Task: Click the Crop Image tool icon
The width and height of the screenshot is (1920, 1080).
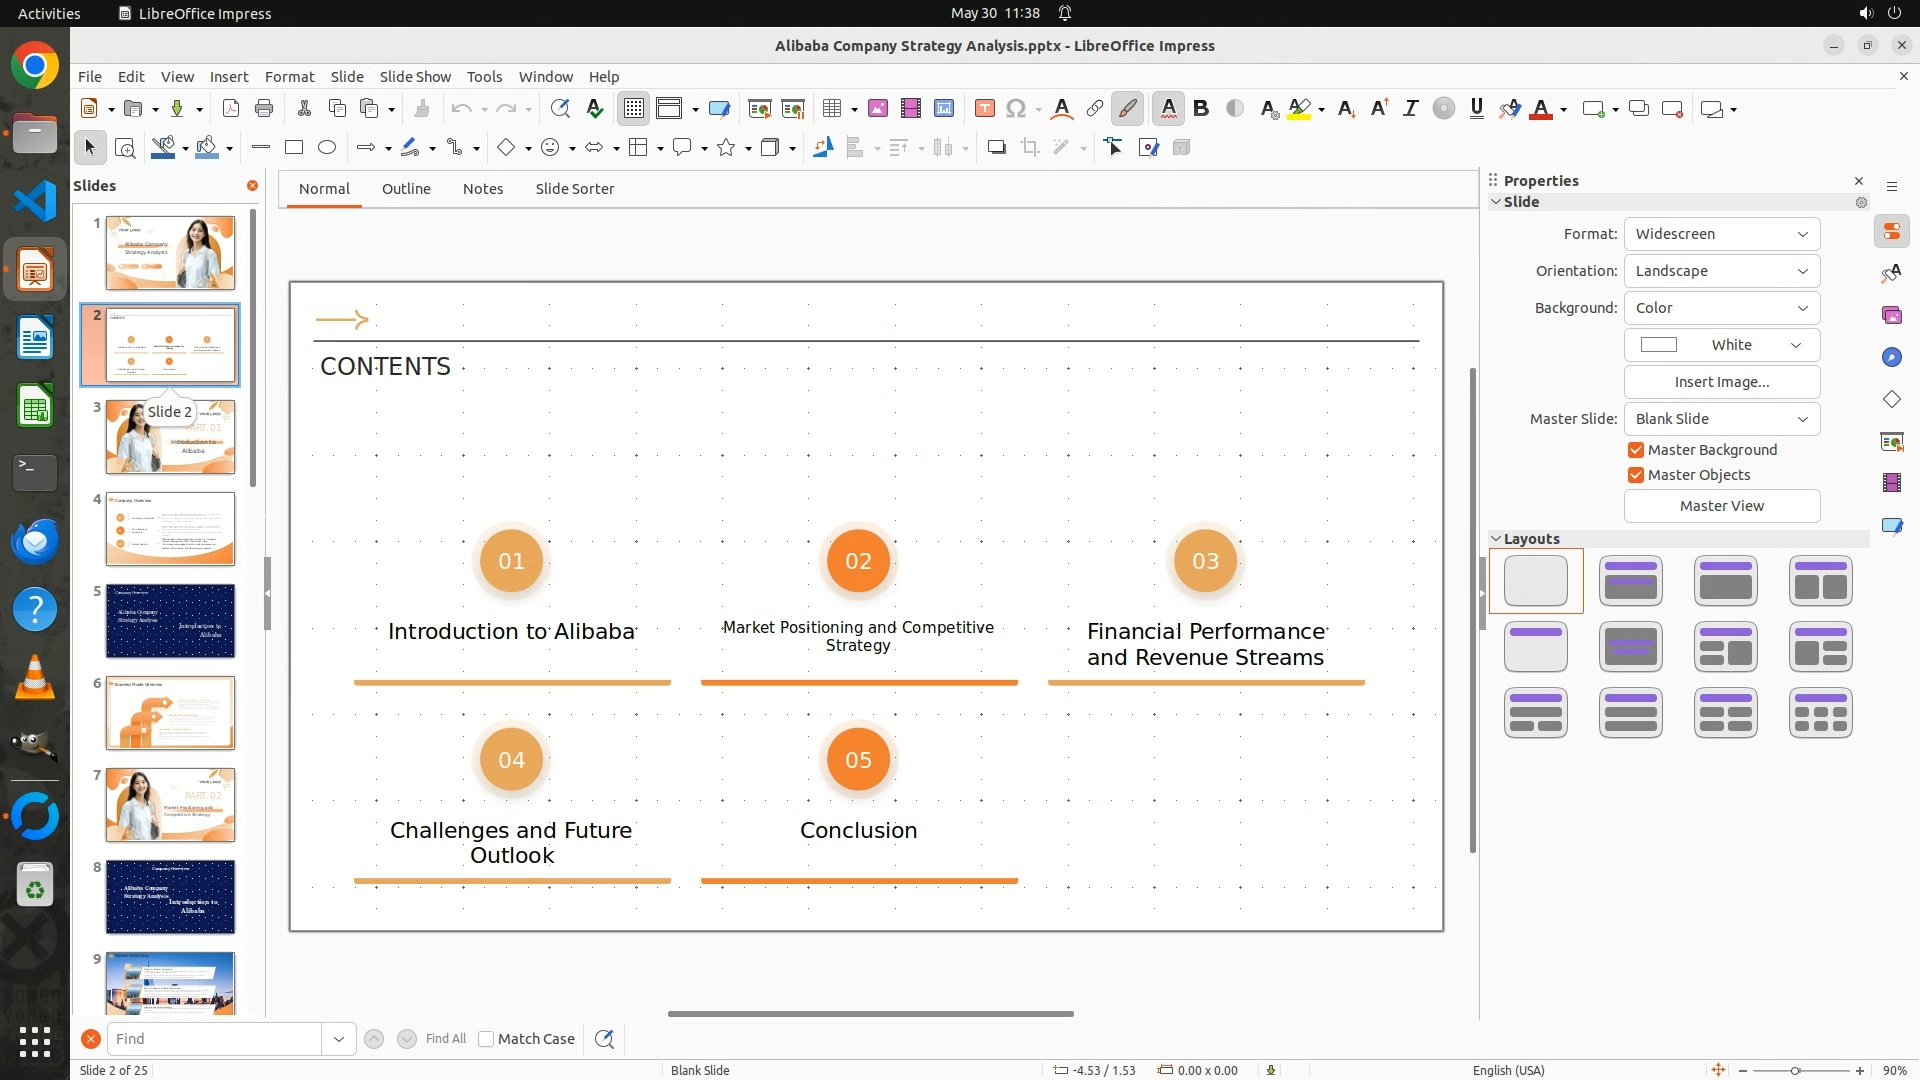Action: point(1029,148)
